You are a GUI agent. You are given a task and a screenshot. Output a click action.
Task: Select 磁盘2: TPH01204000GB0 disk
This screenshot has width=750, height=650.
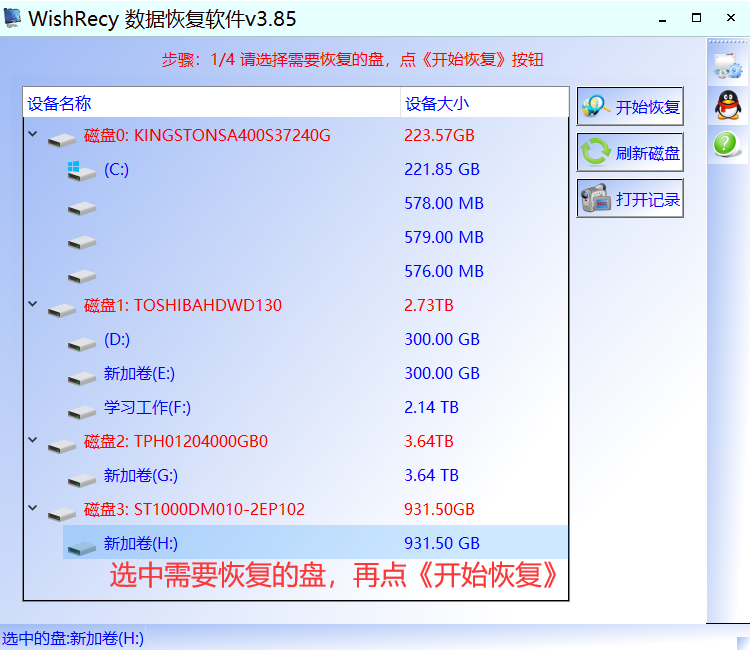click(176, 441)
